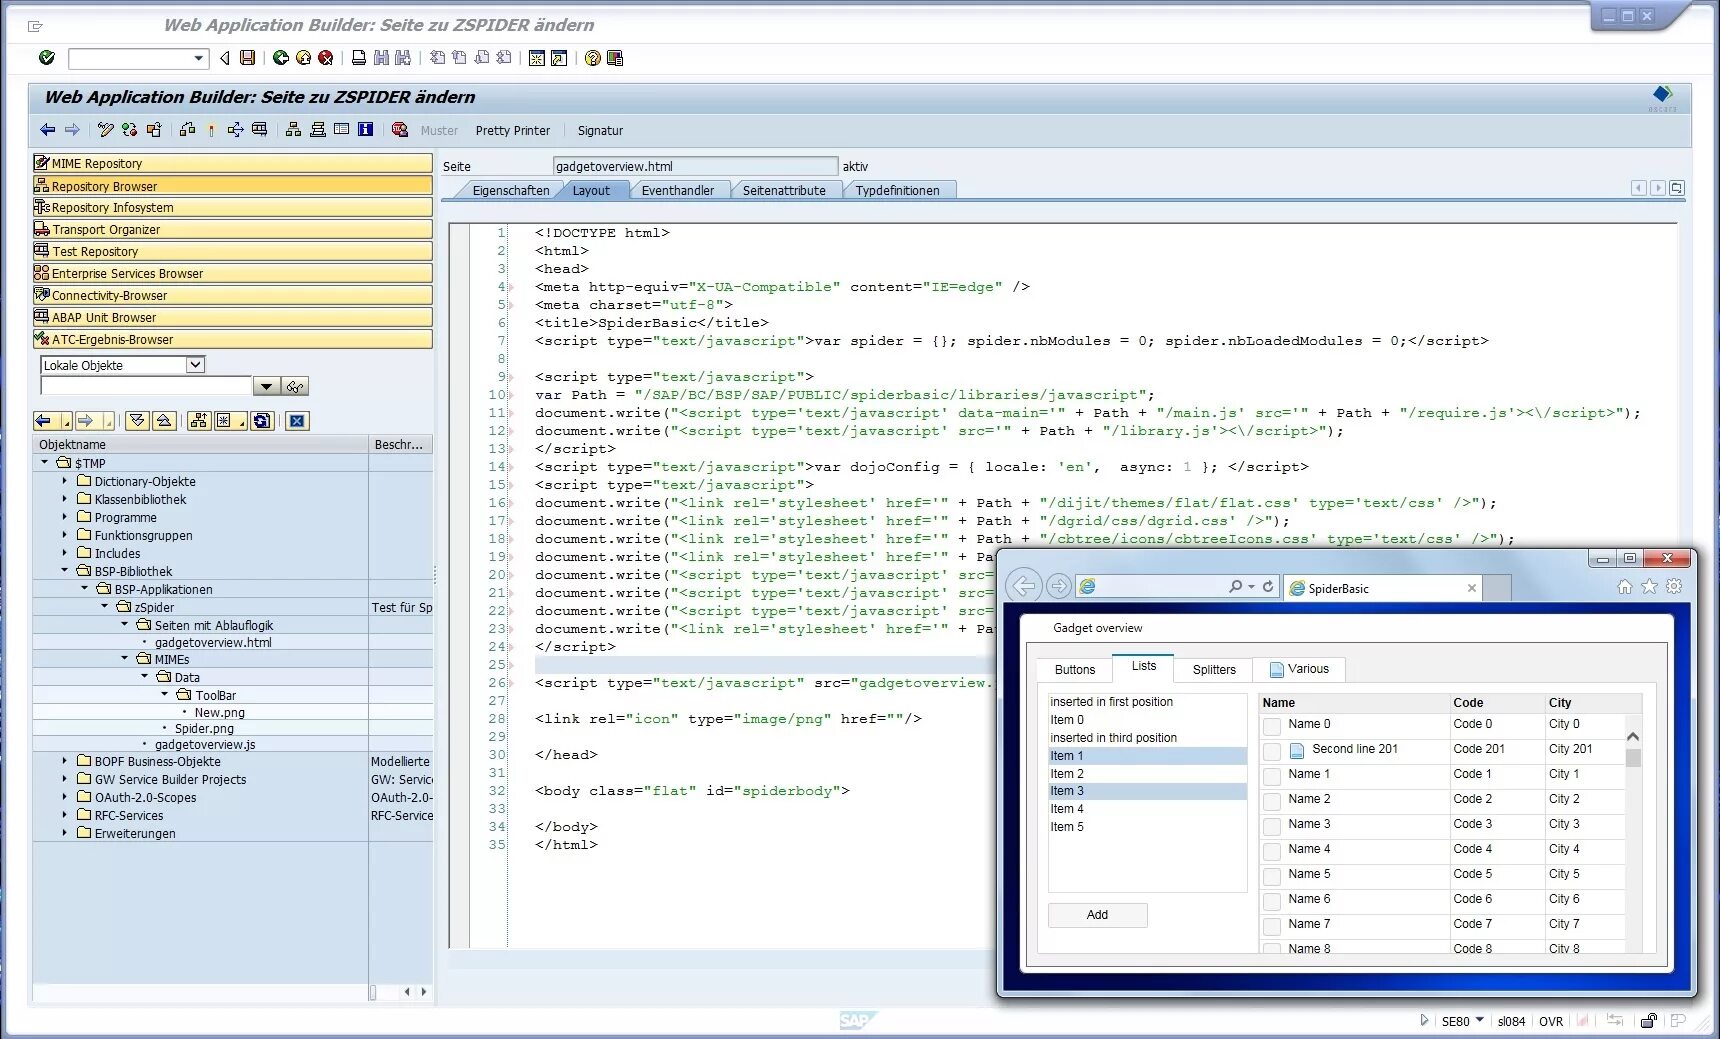Click the object hierarchy icon in application toolbar

coord(293,130)
